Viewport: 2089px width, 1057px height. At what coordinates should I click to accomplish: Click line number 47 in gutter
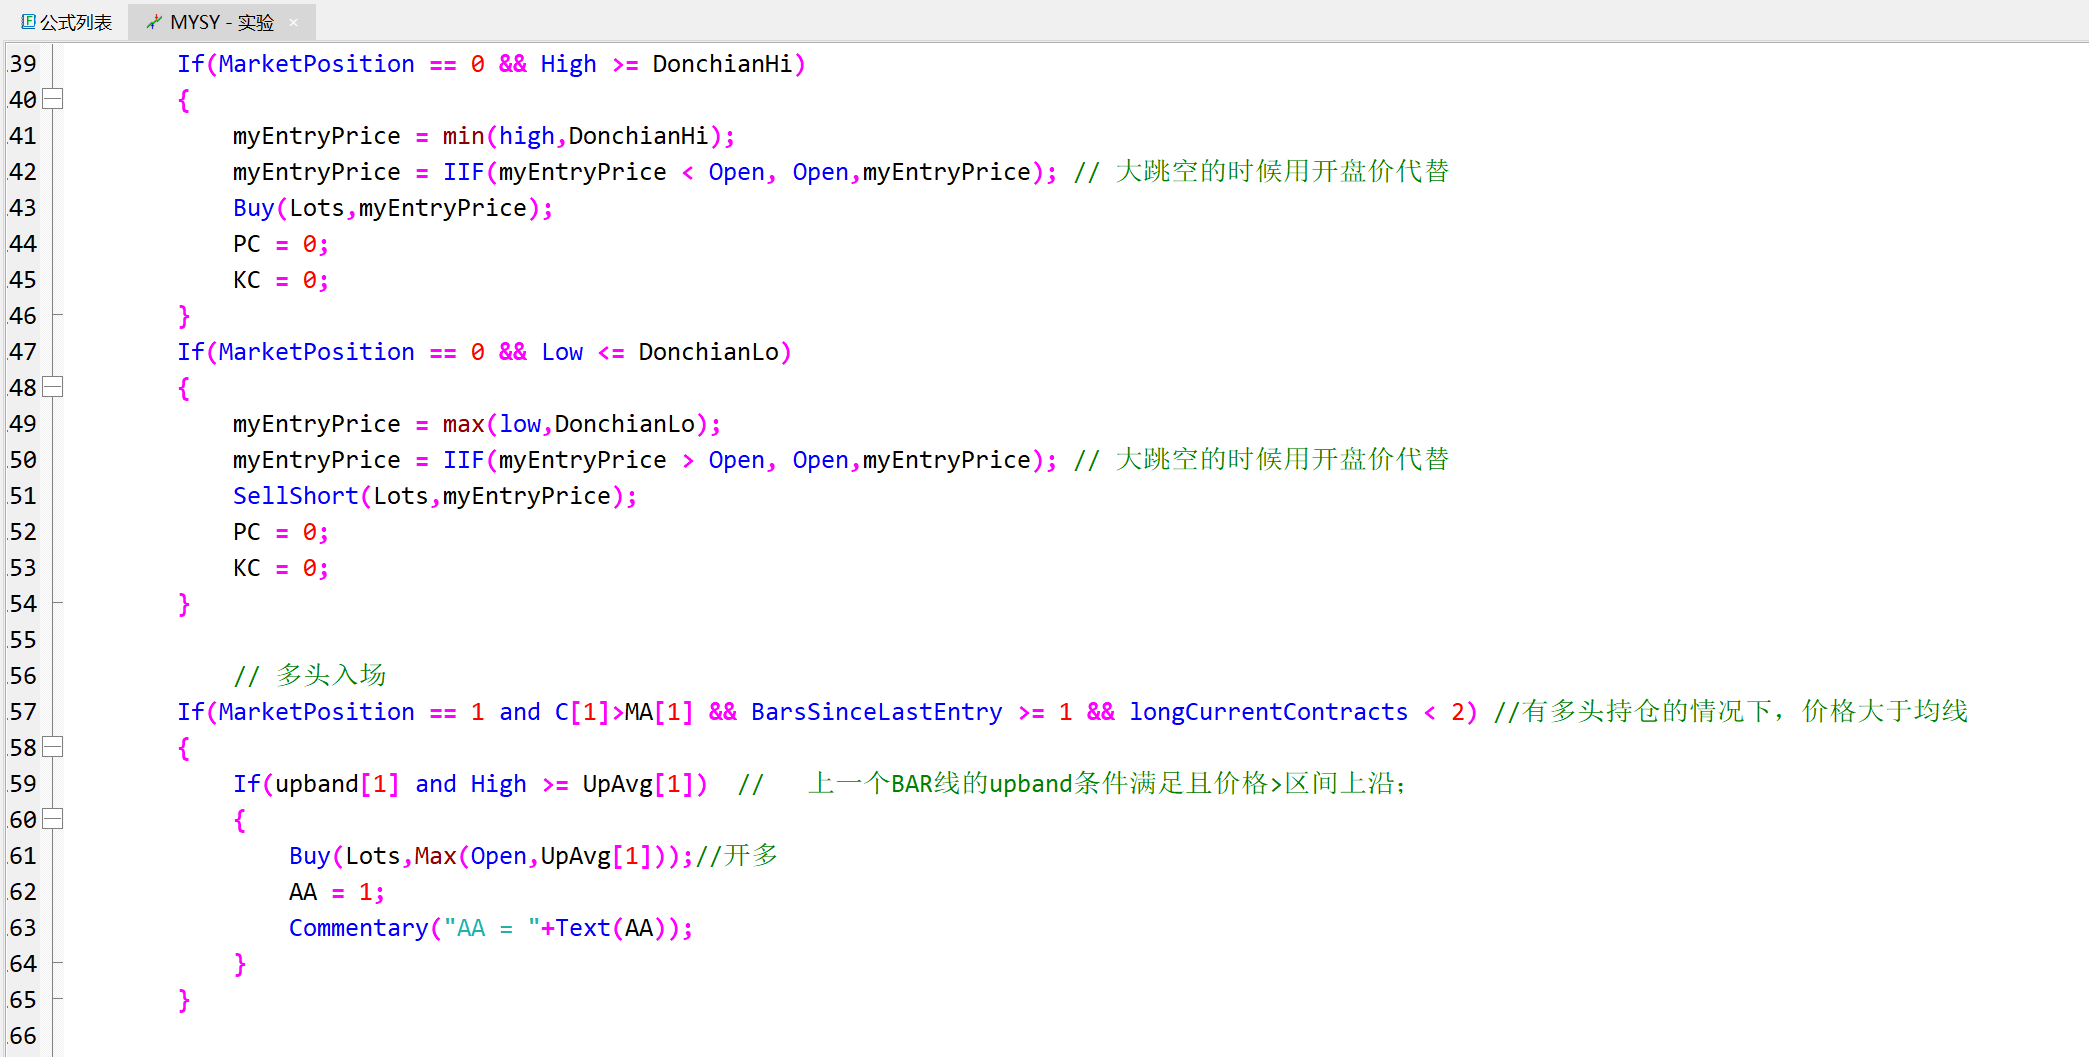pyautogui.click(x=23, y=352)
